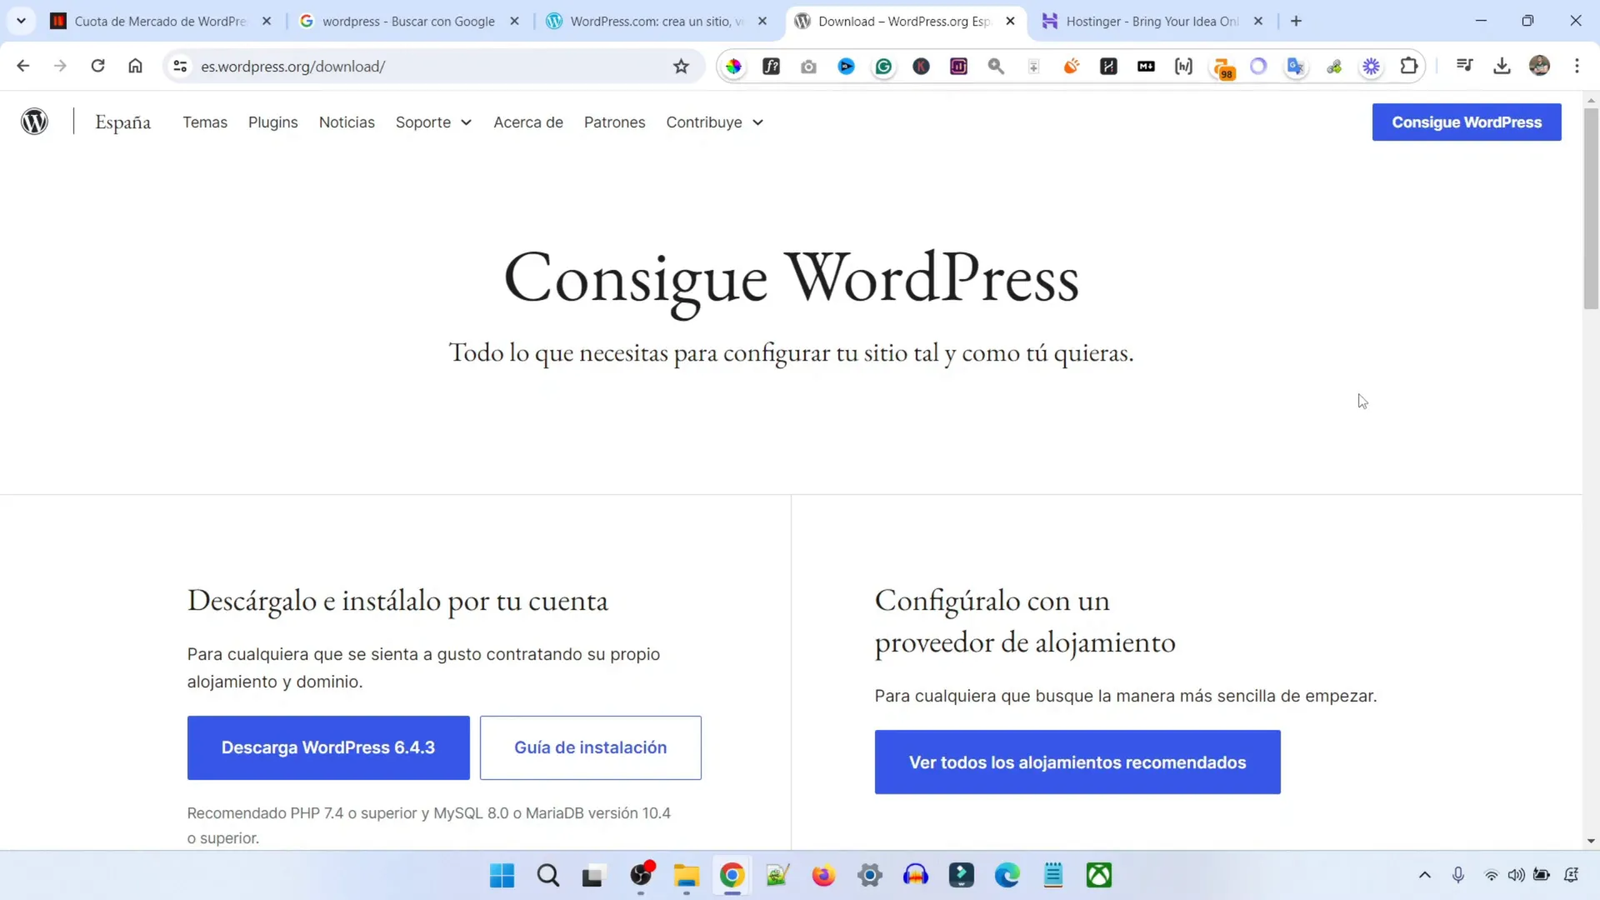
Task: Open browser profile avatar icon
Action: (x=1539, y=66)
